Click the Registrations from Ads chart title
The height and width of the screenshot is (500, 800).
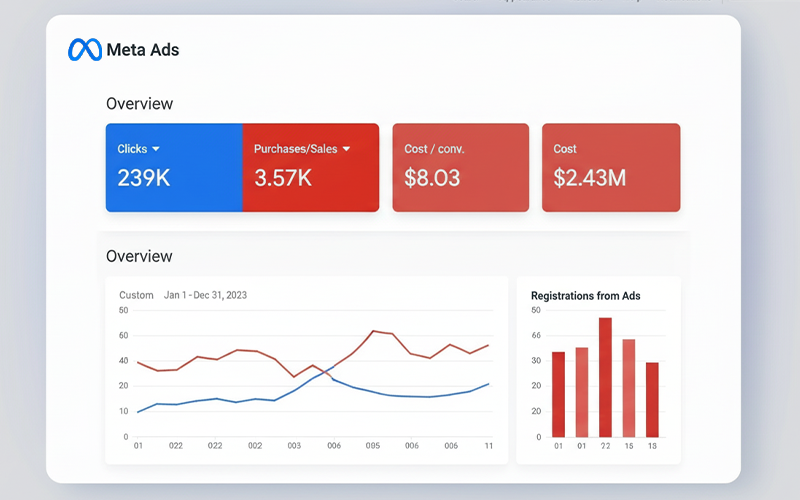pos(585,296)
